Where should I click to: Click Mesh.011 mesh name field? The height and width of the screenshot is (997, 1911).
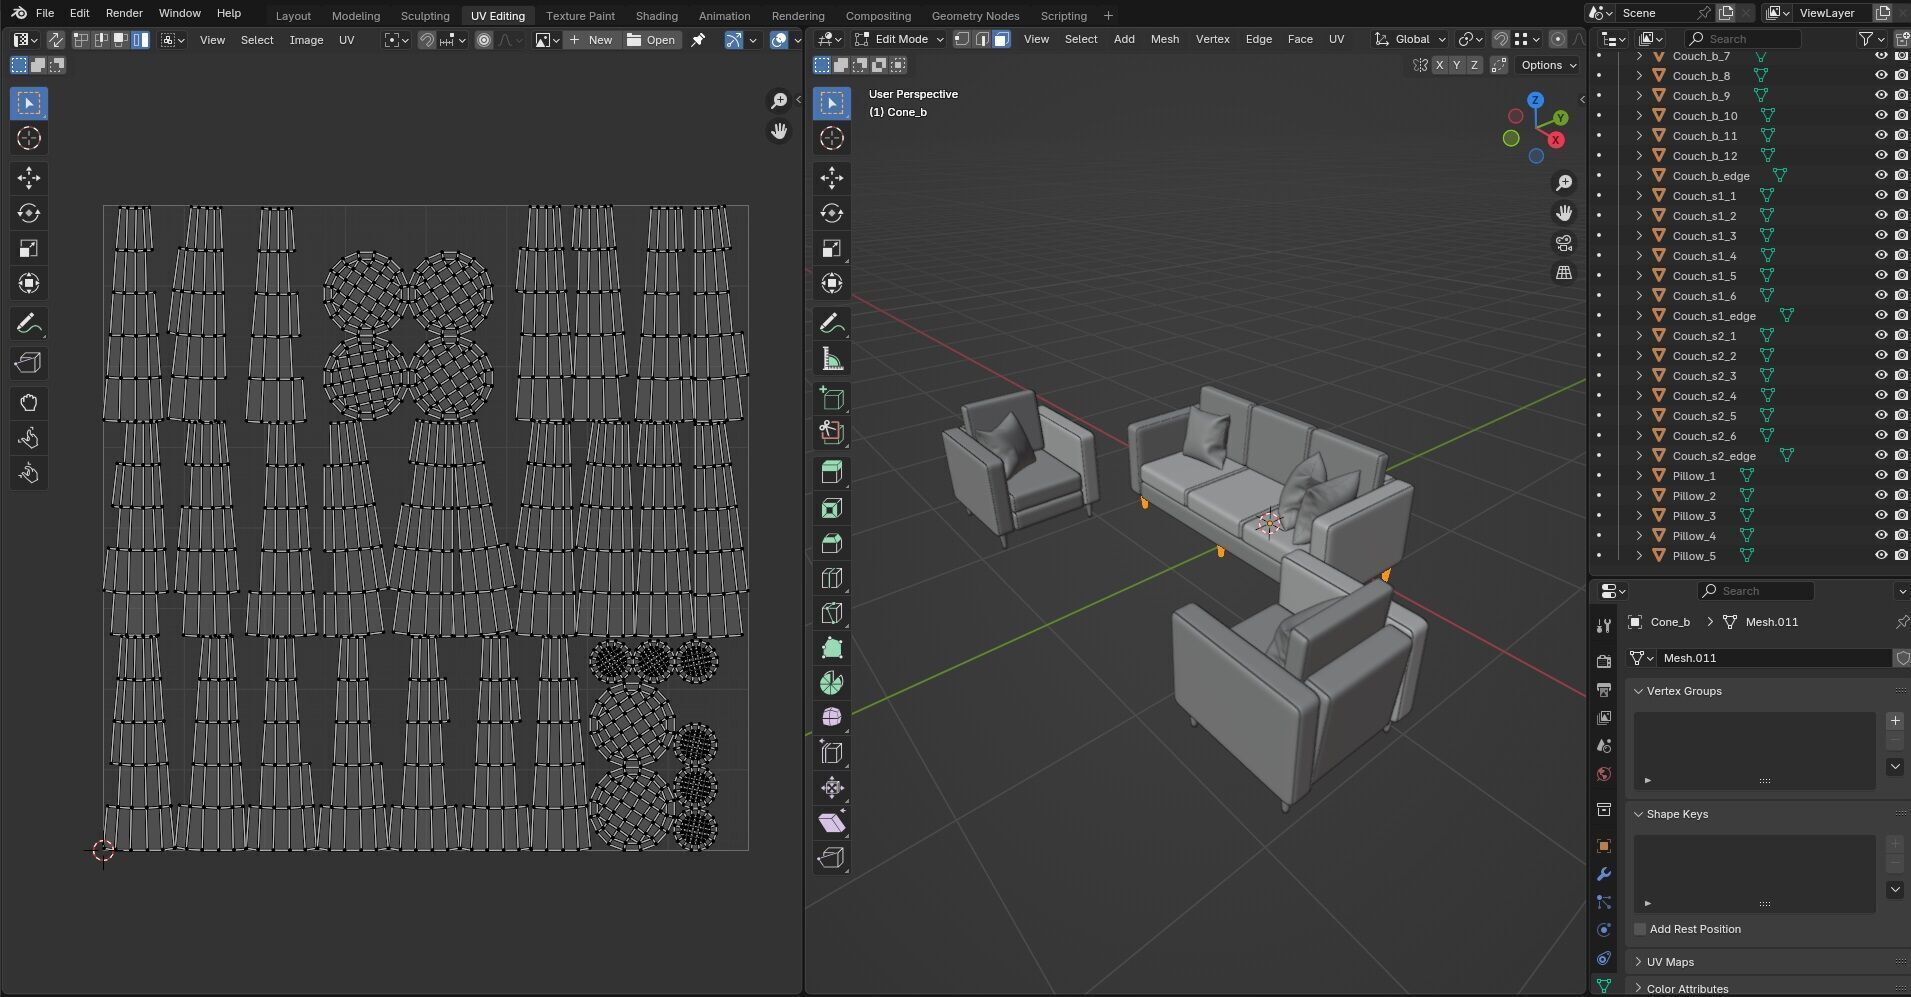(x=1773, y=658)
